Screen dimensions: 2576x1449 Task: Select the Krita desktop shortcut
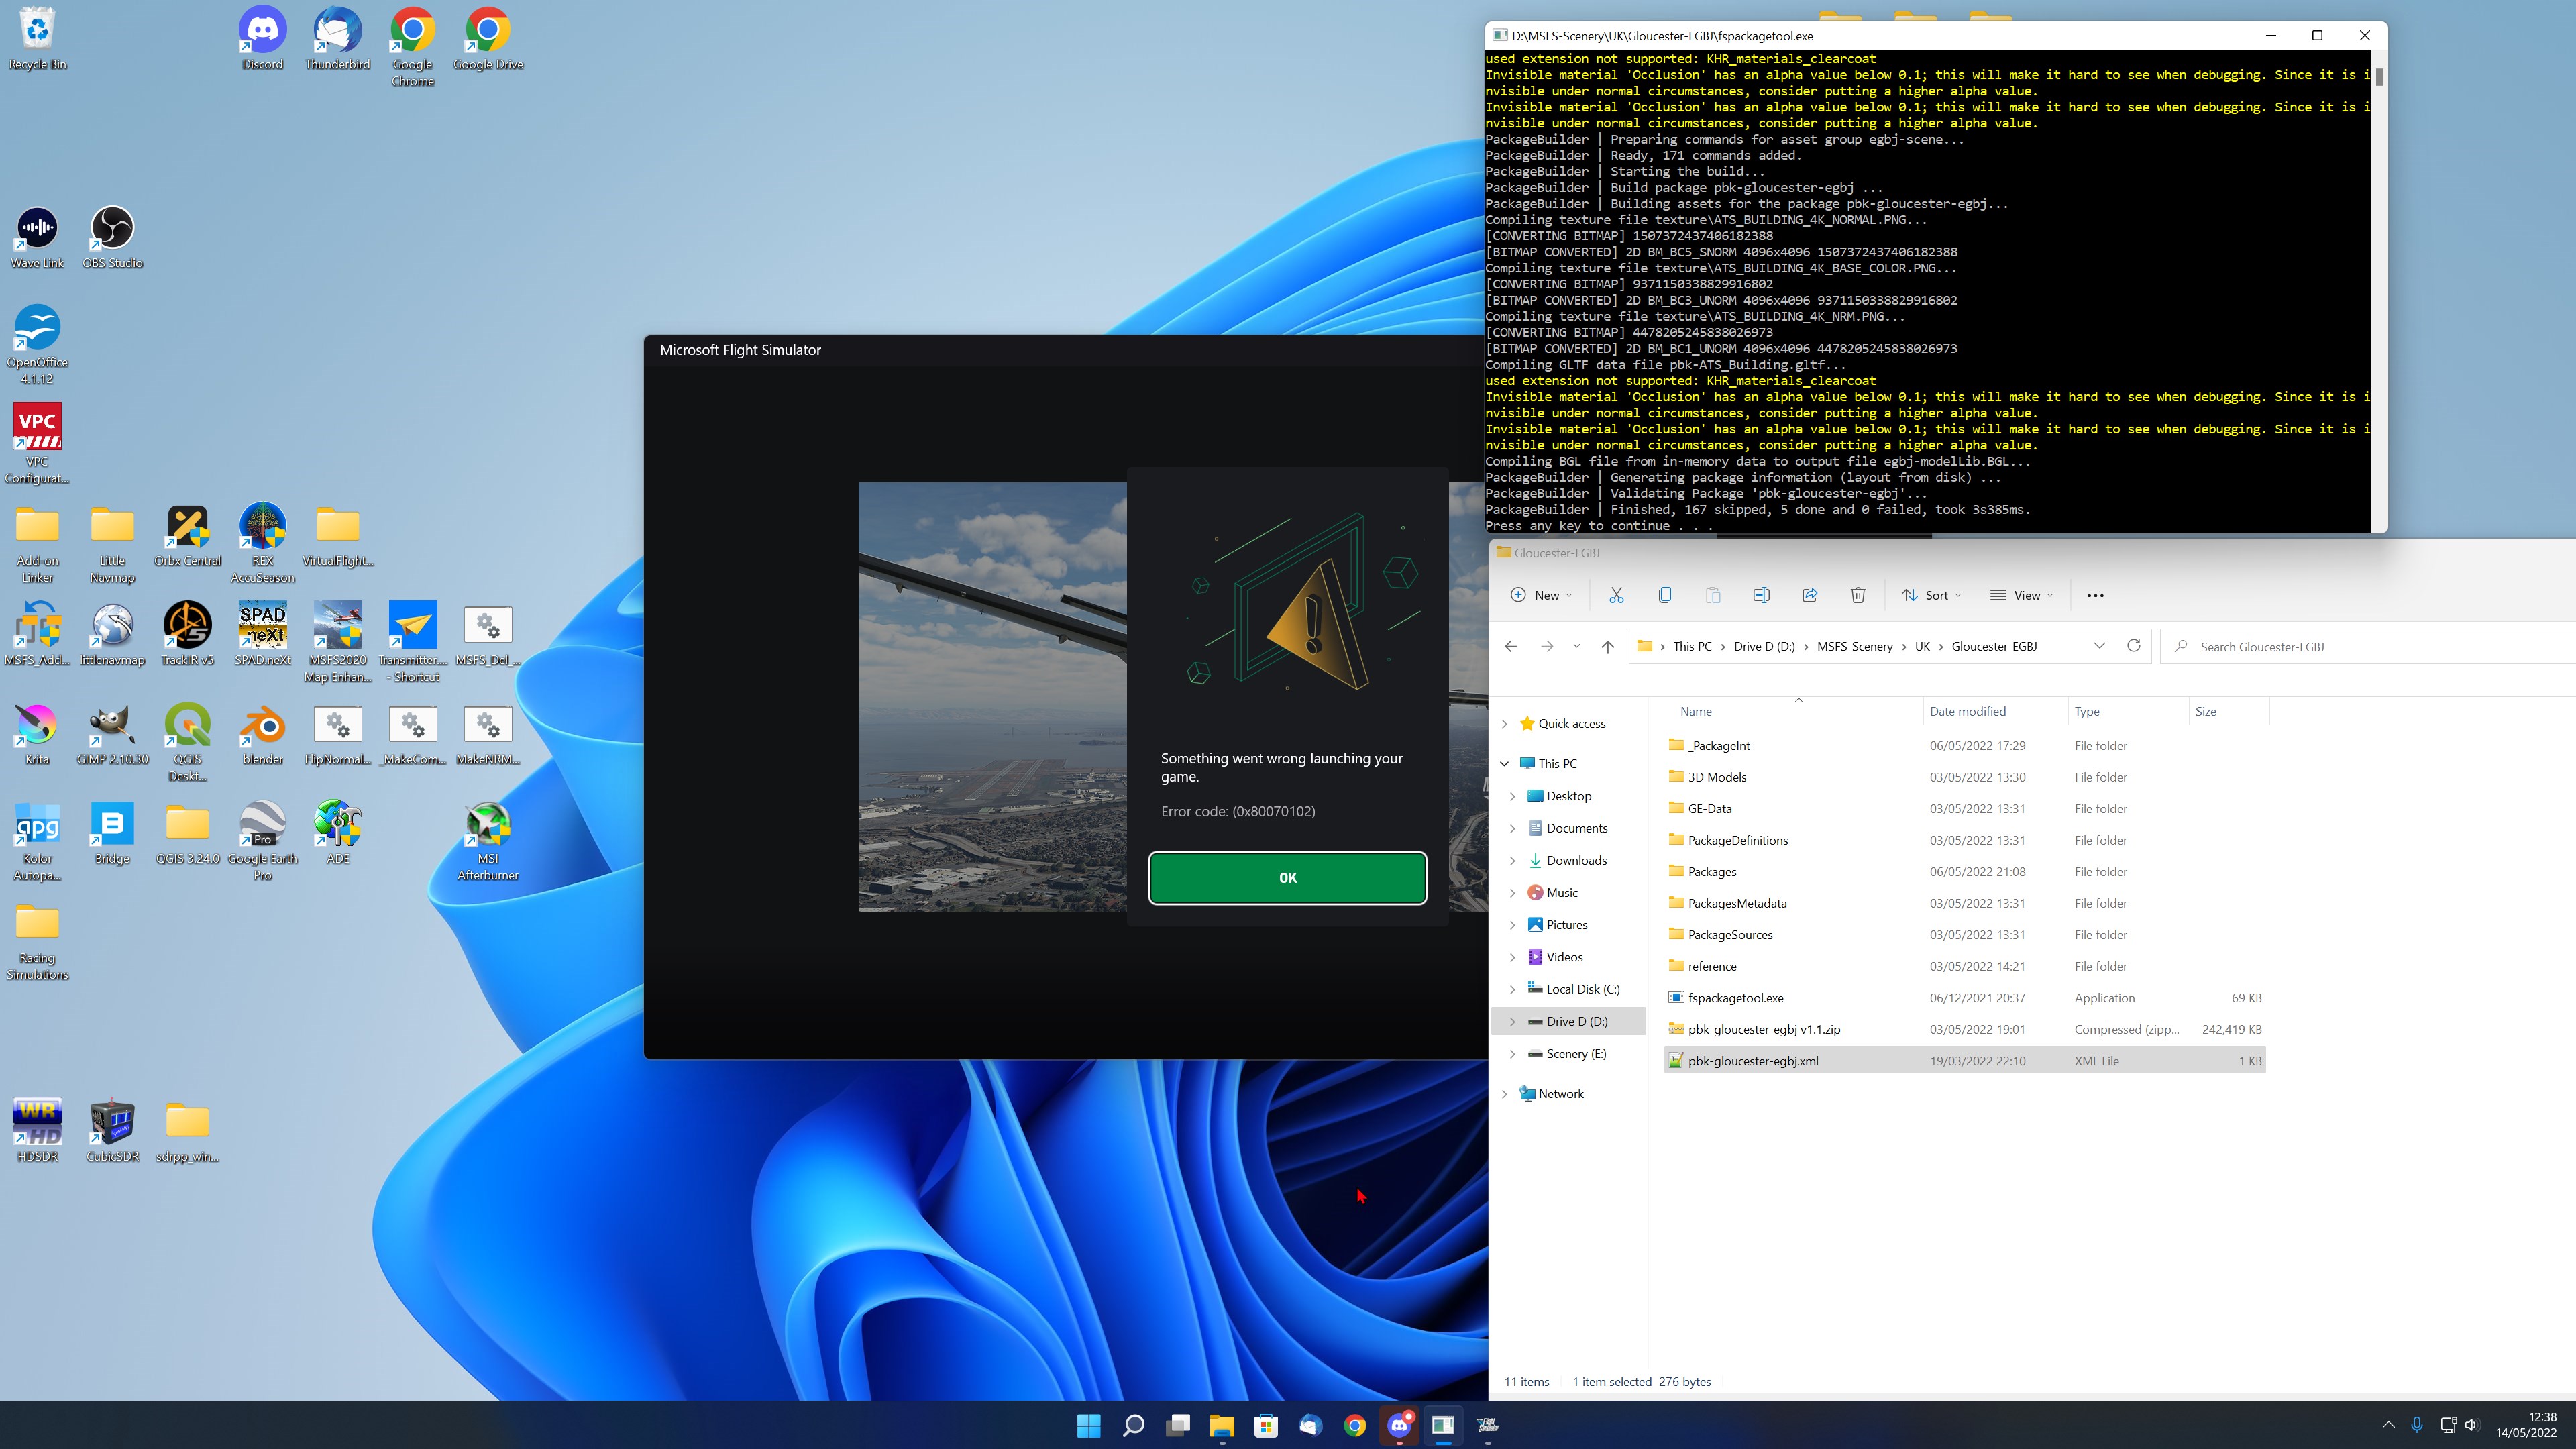(37, 734)
